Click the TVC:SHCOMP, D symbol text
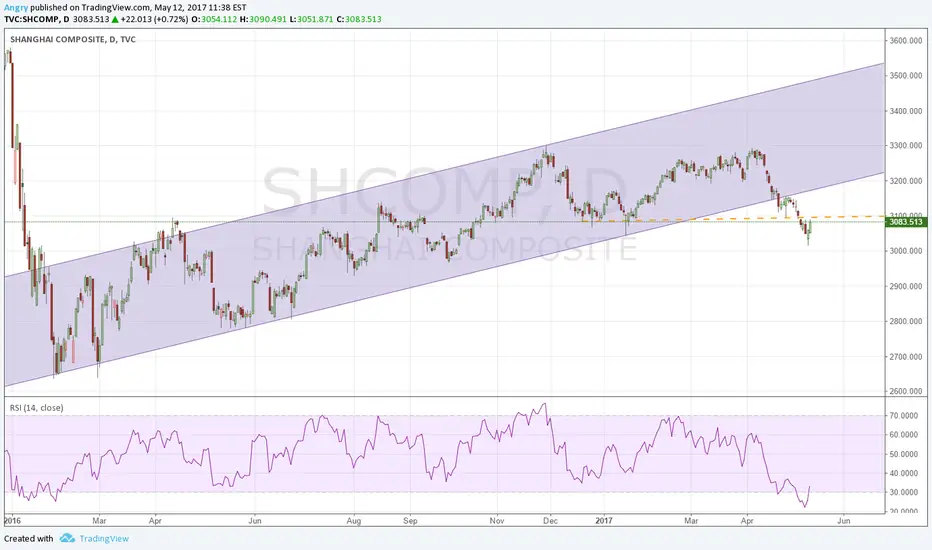 point(37,19)
